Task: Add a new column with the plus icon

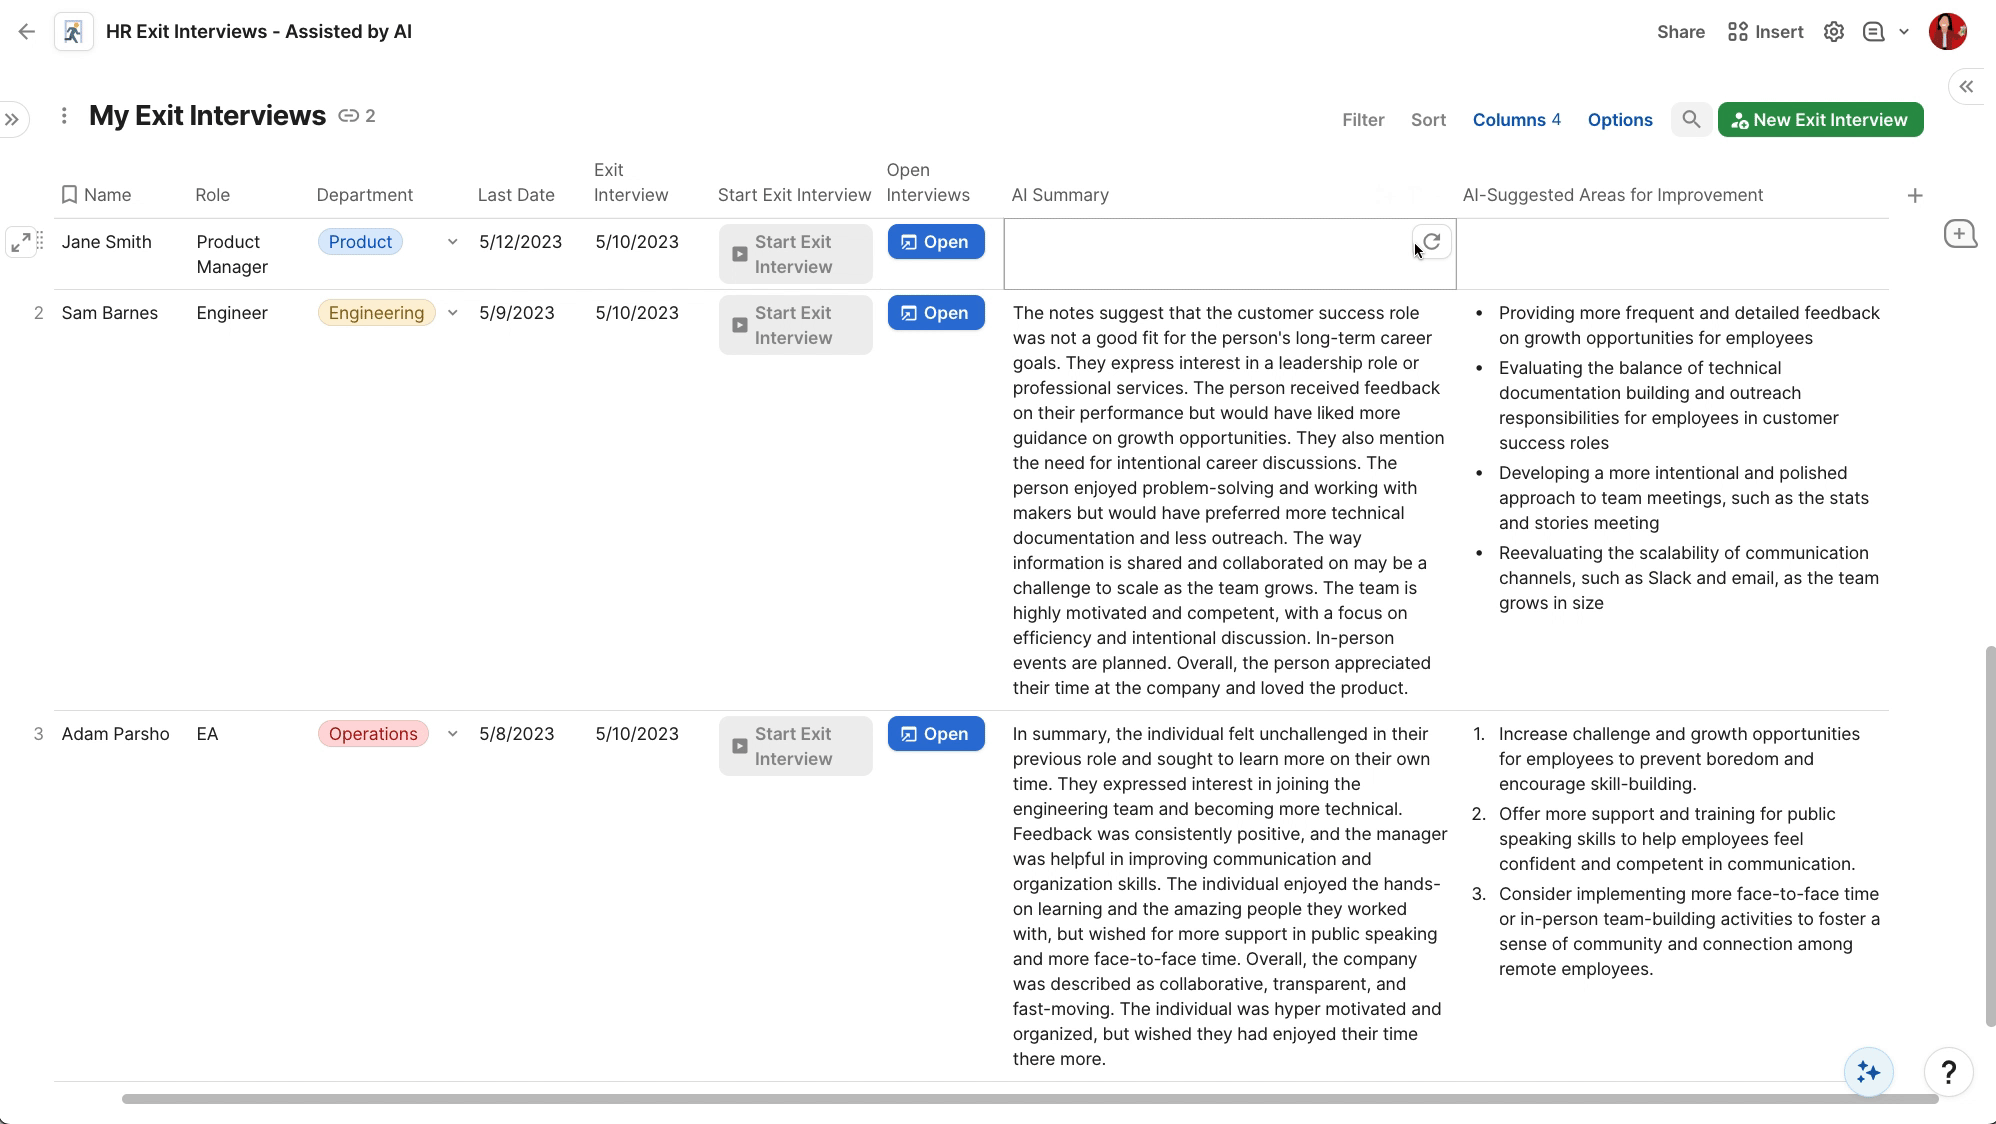Action: pos(1914,196)
